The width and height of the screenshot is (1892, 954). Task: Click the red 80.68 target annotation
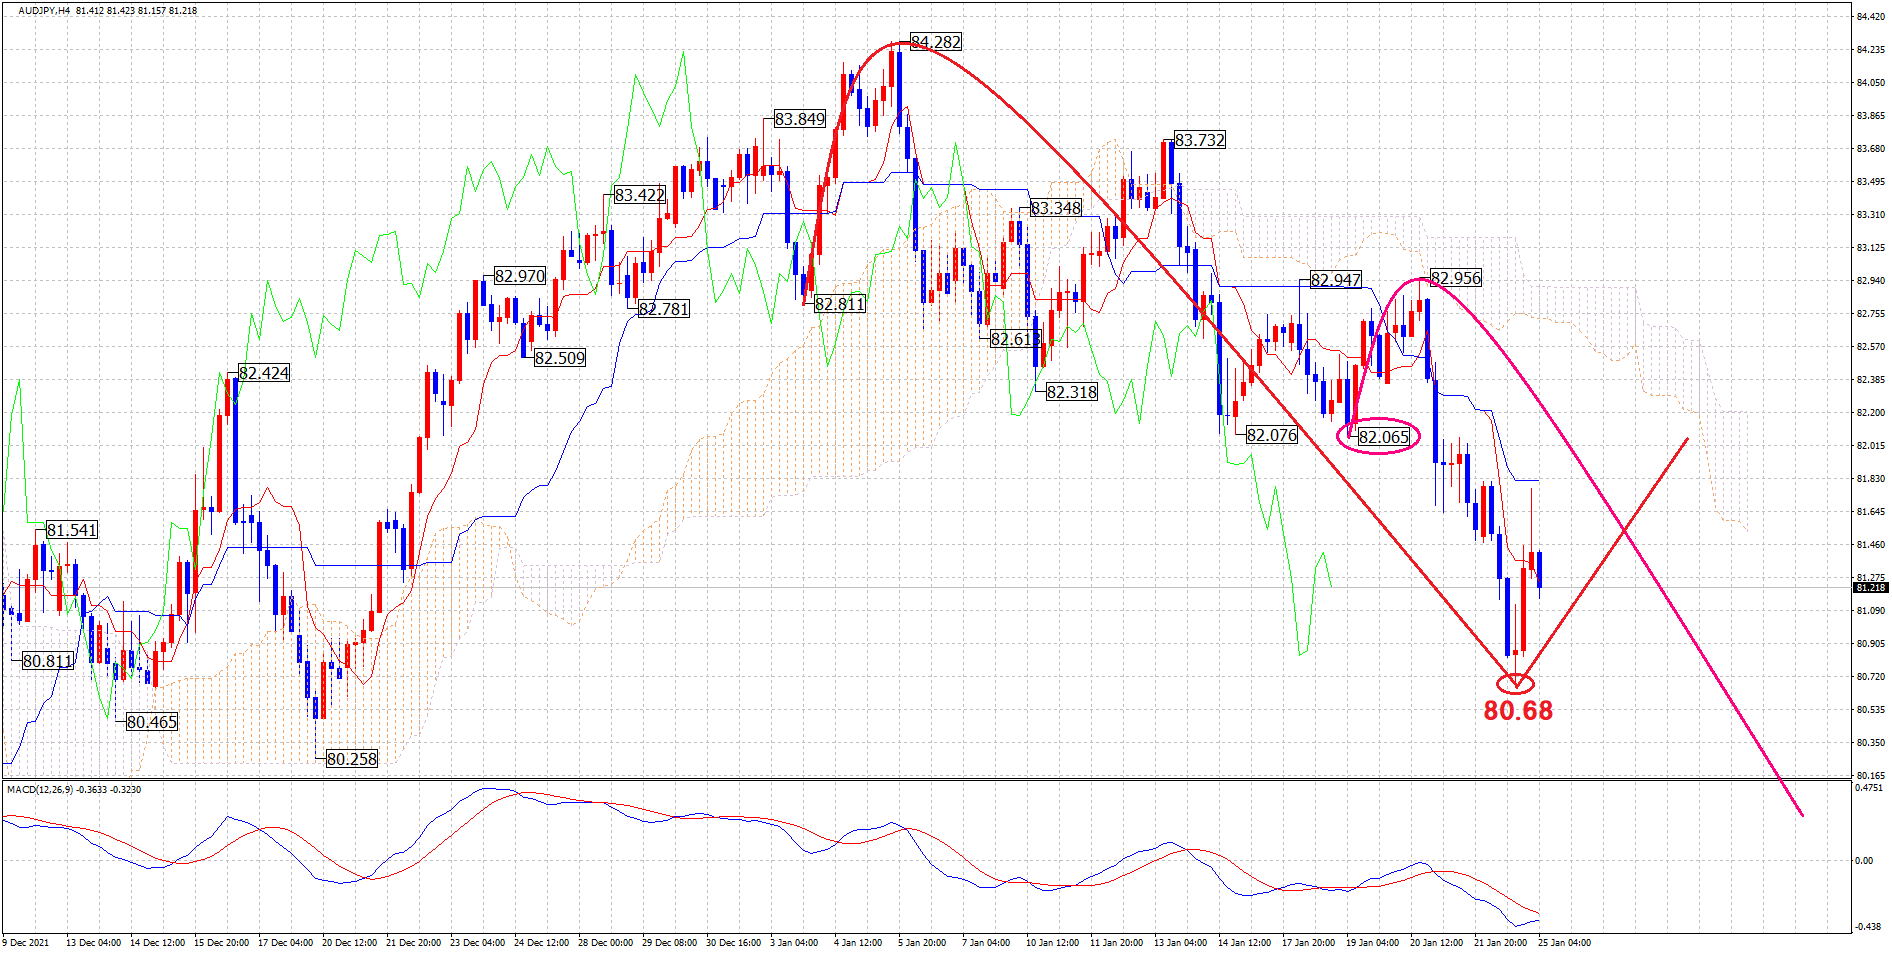[x=1517, y=711]
